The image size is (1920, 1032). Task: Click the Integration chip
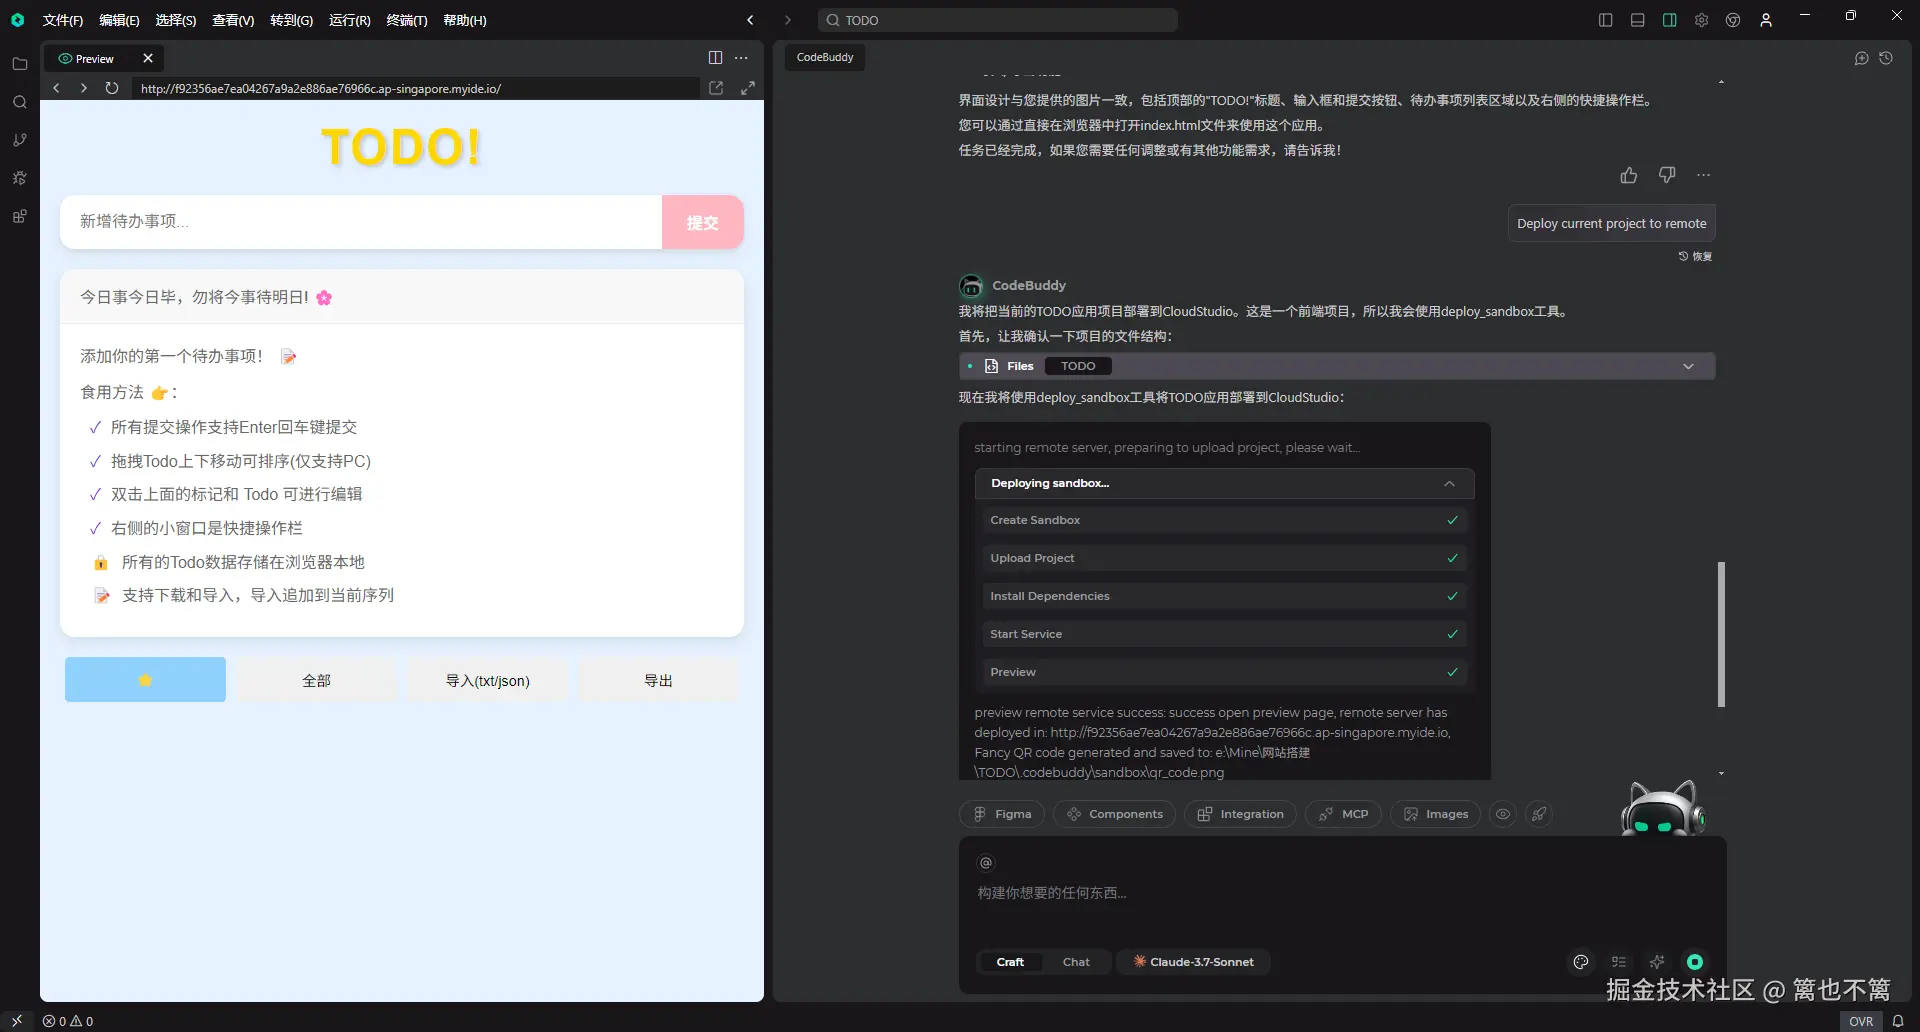pyautogui.click(x=1240, y=814)
